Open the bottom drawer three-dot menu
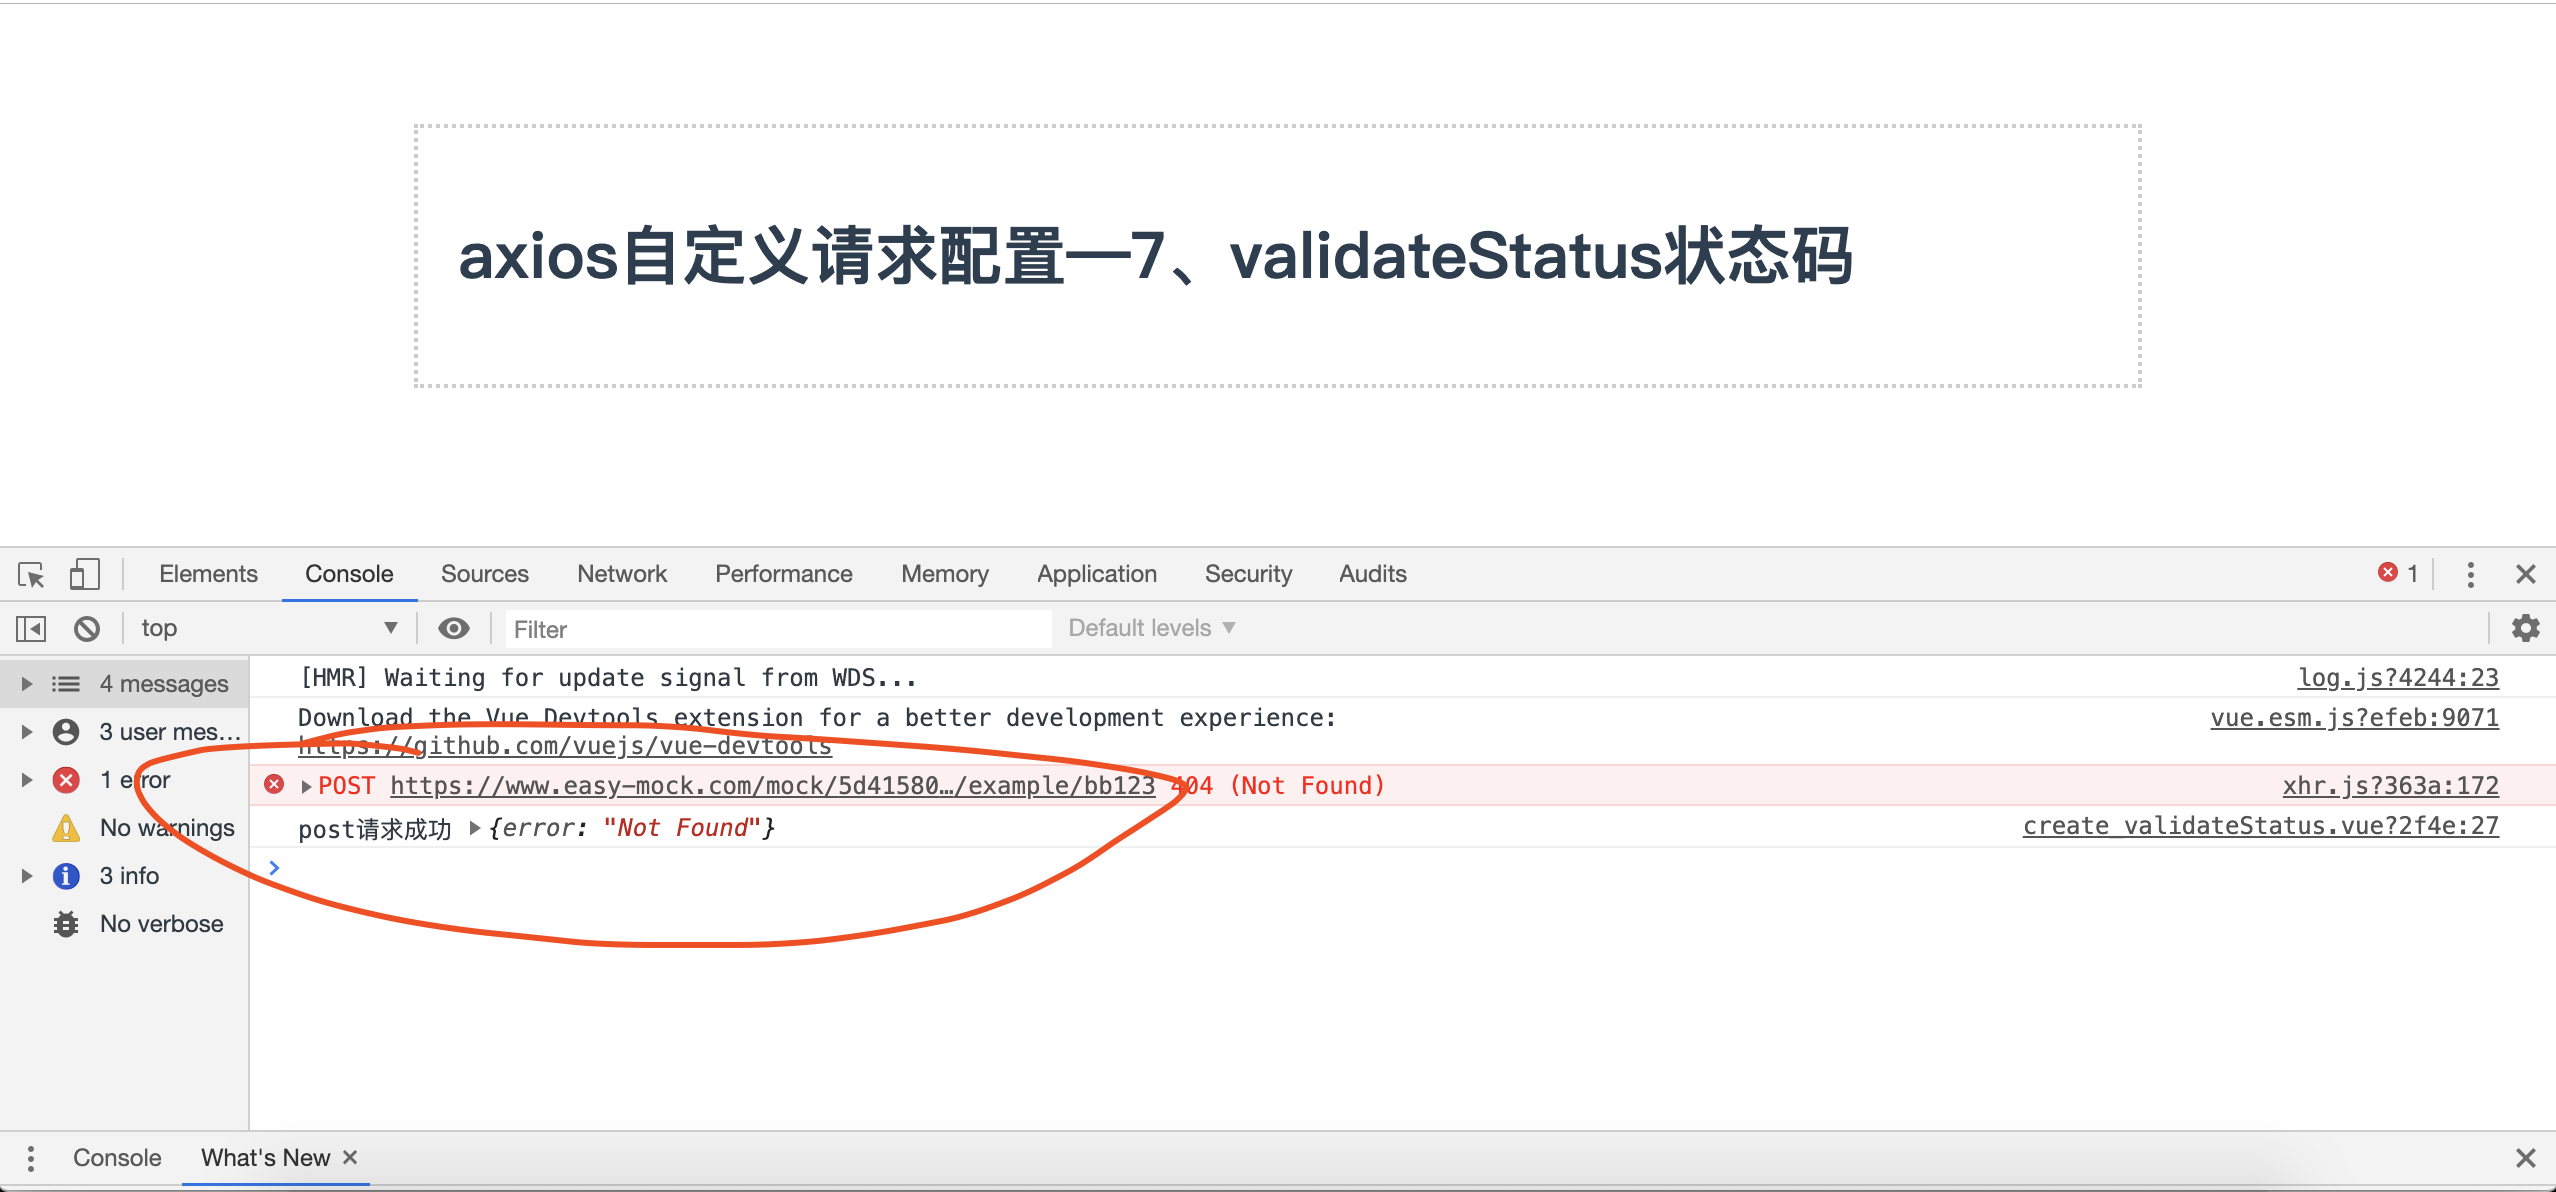This screenshot has width=2556, height=1192. click(31, 1158)
